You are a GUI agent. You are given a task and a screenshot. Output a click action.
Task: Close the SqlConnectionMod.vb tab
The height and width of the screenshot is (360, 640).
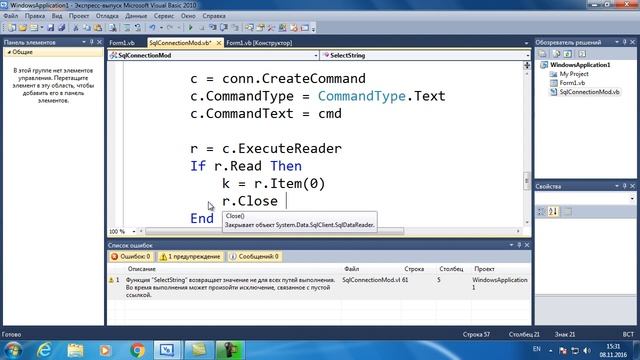click(x=219, y=43)
